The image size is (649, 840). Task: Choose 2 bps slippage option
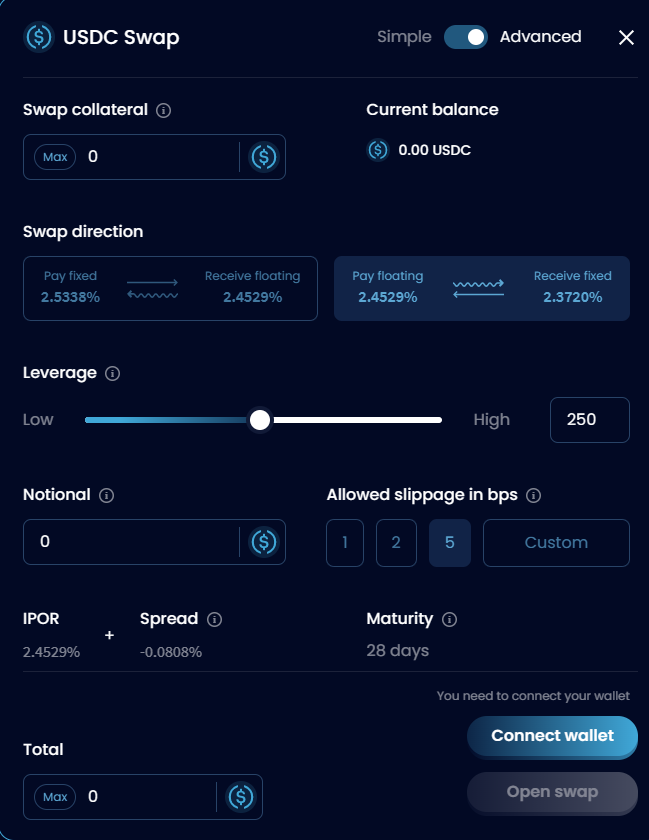[x=396, y=543]
